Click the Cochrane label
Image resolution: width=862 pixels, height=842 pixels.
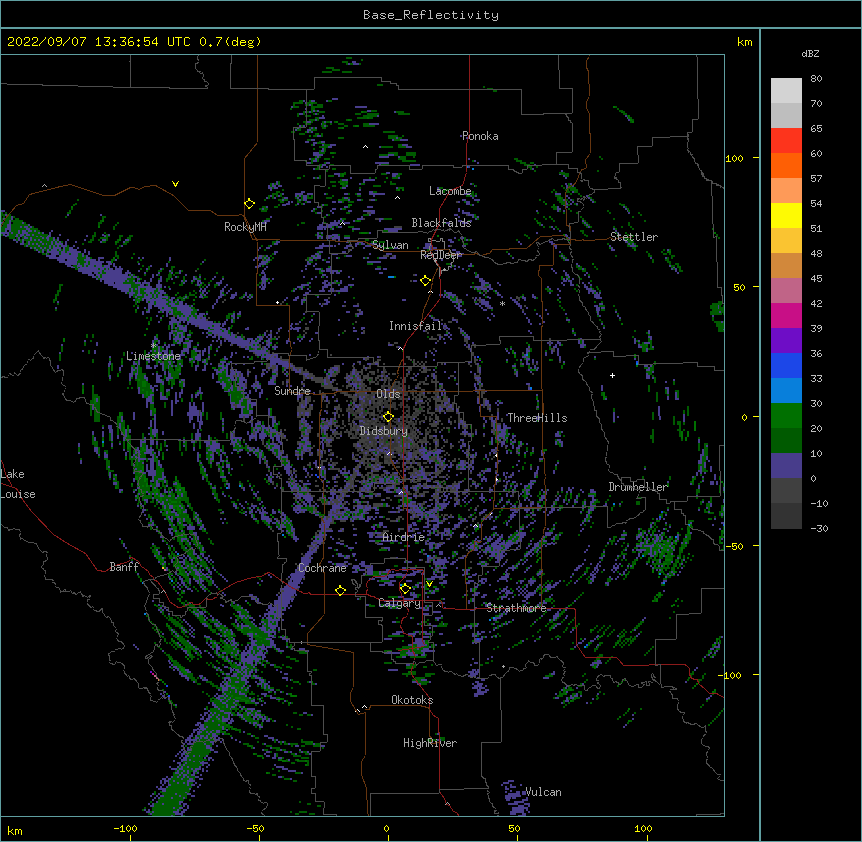(x=322, y=568)
